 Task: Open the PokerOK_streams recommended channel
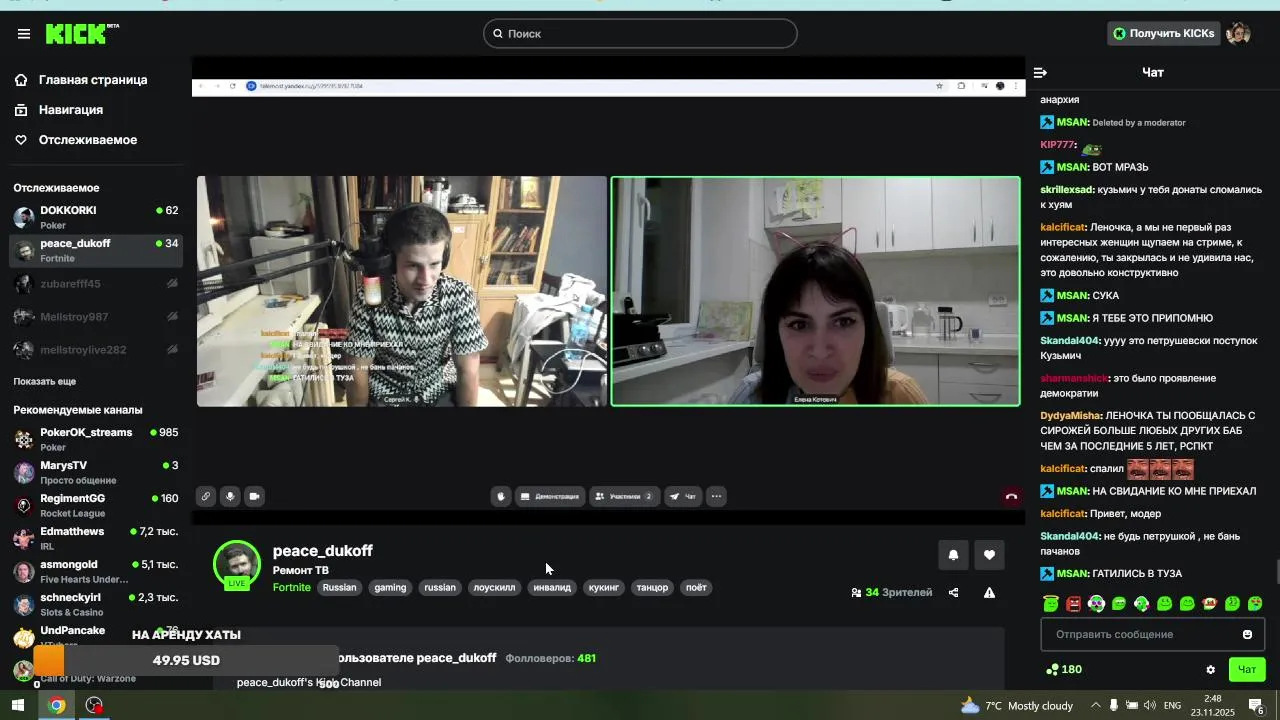click(x=96, y=439)
